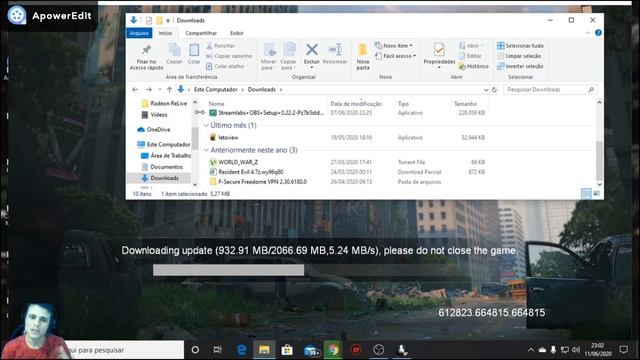
Task: Click Selecionar tudo in the ribbon
Action: point(520,46)
